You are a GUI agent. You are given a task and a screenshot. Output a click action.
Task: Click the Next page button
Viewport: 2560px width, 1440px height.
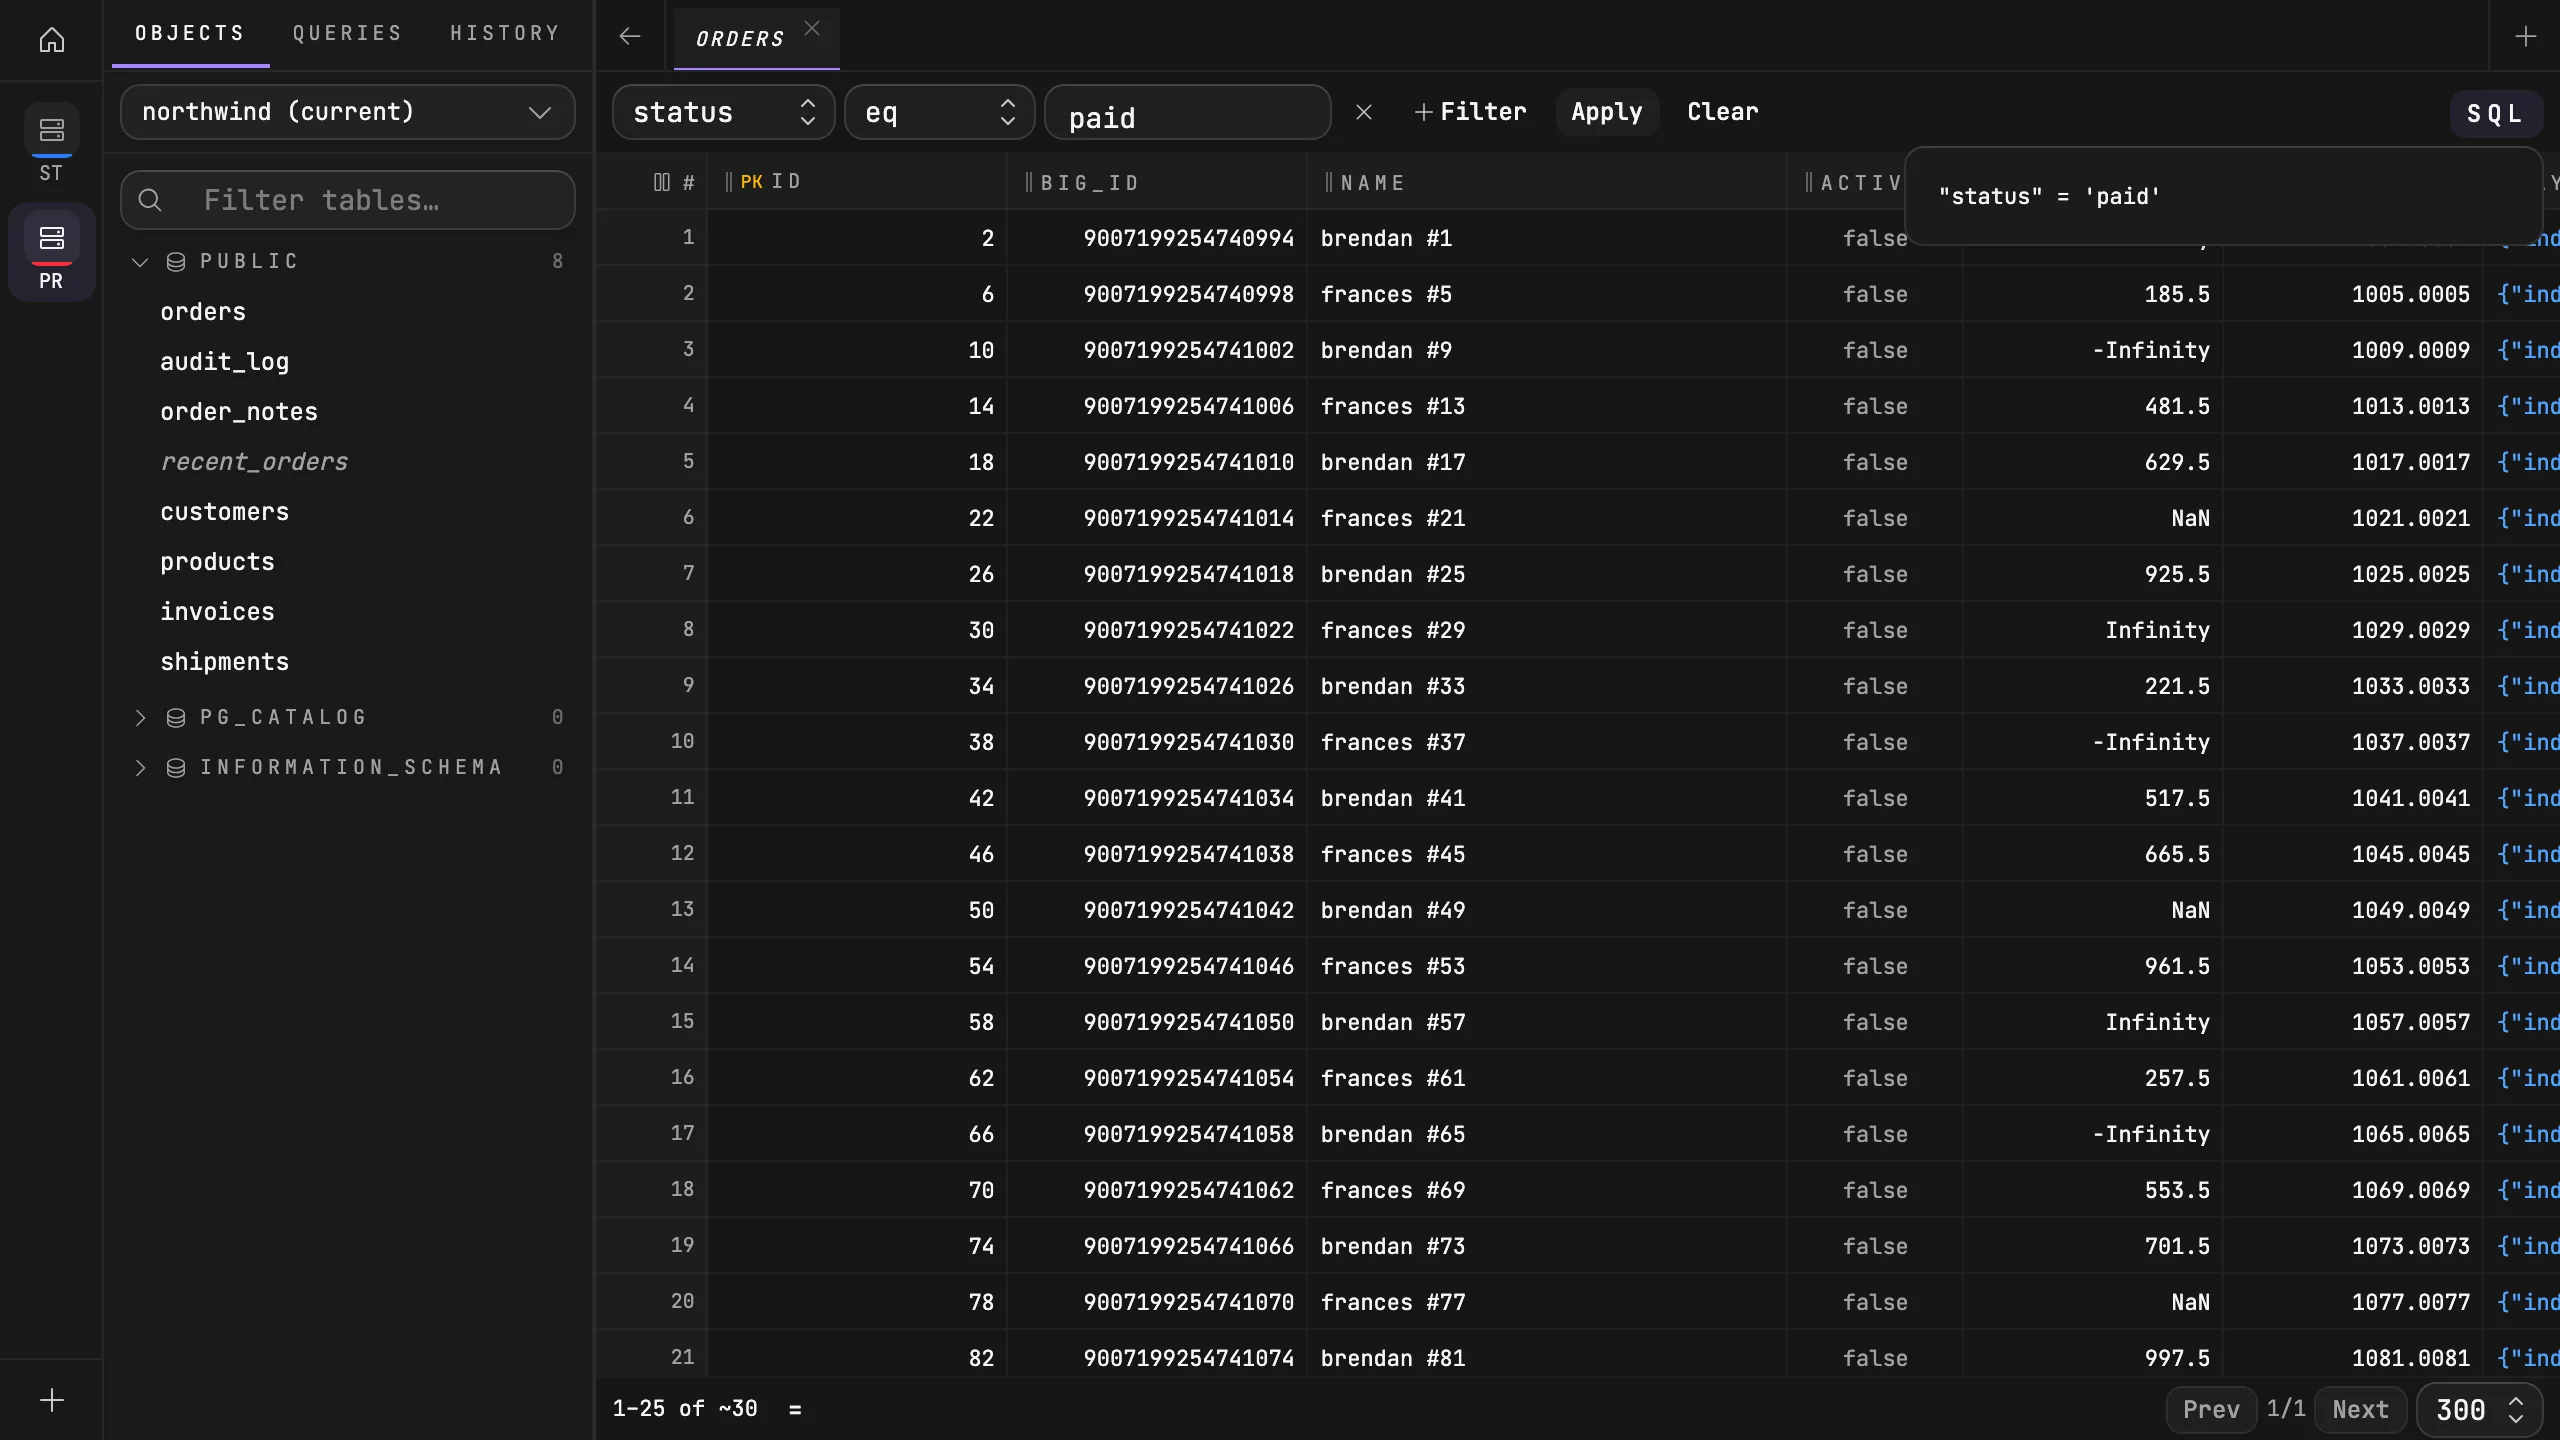coord(2360,1410)
